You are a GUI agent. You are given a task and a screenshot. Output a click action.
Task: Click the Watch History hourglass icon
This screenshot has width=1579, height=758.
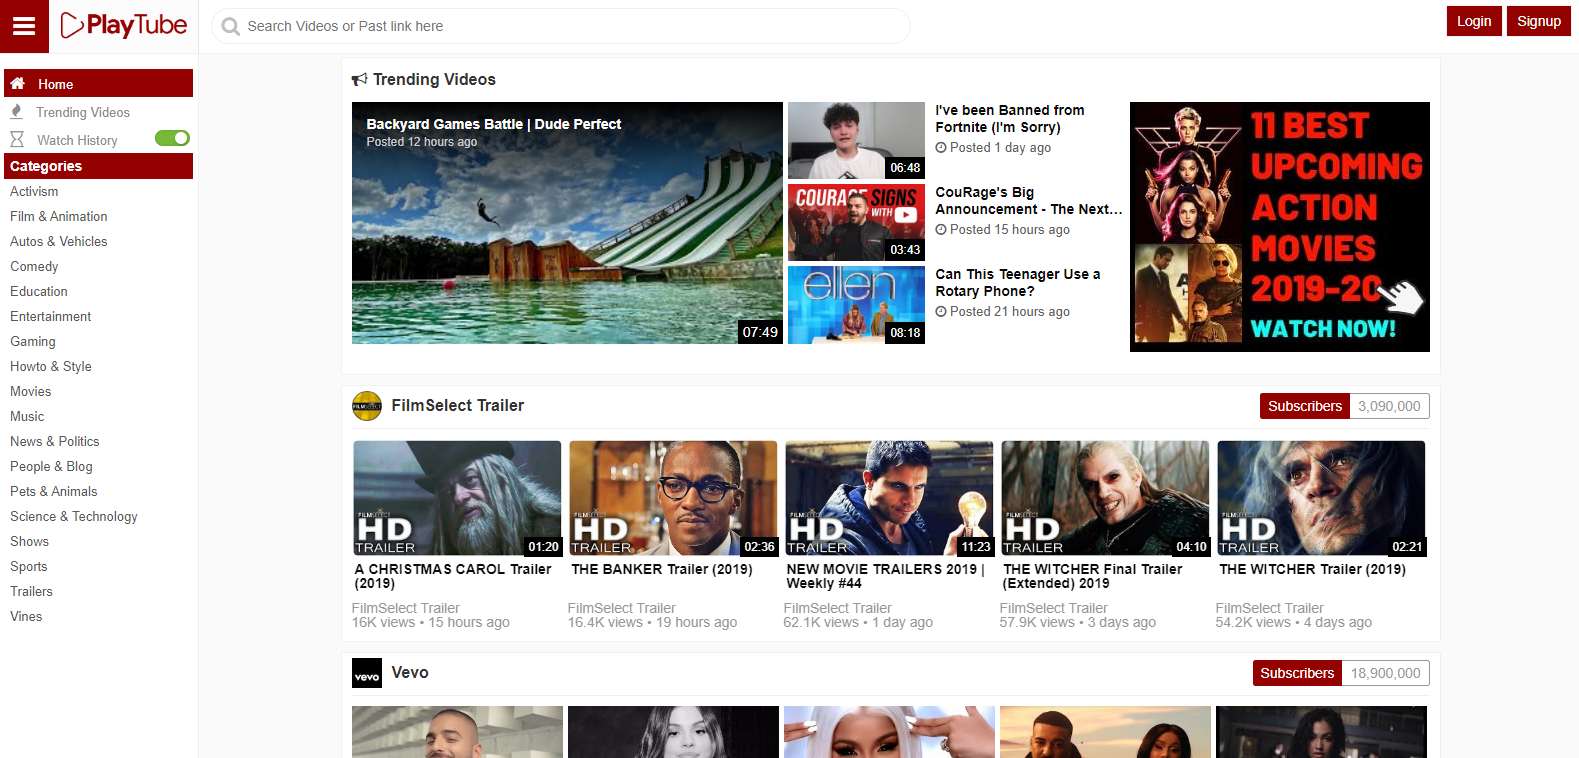(17, 140)
